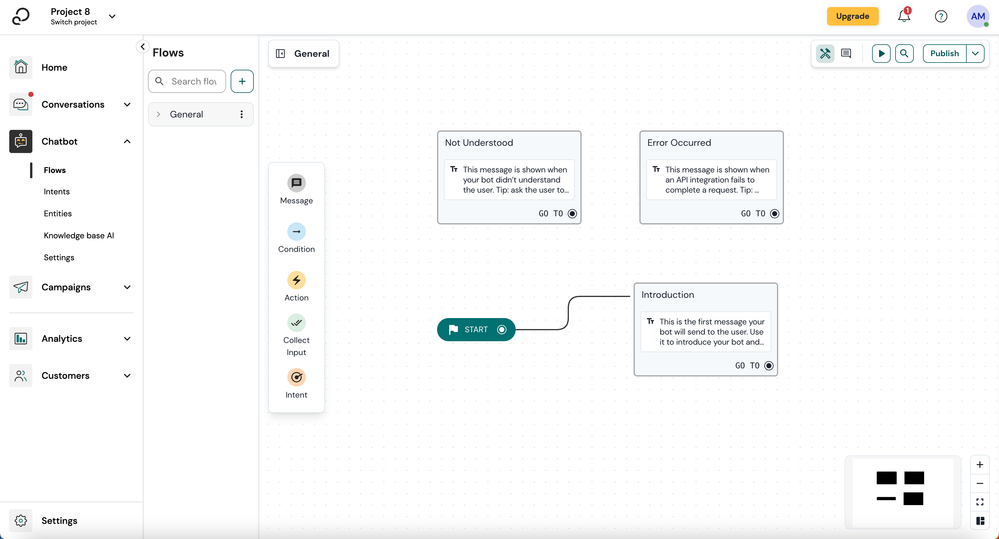
Task: Focus the Search flows field
Action: [187, 82]
